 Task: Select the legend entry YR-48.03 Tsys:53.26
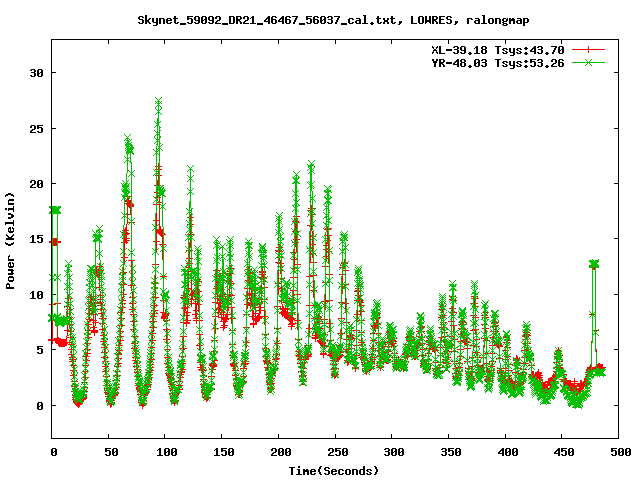click(x=498, y=63)
